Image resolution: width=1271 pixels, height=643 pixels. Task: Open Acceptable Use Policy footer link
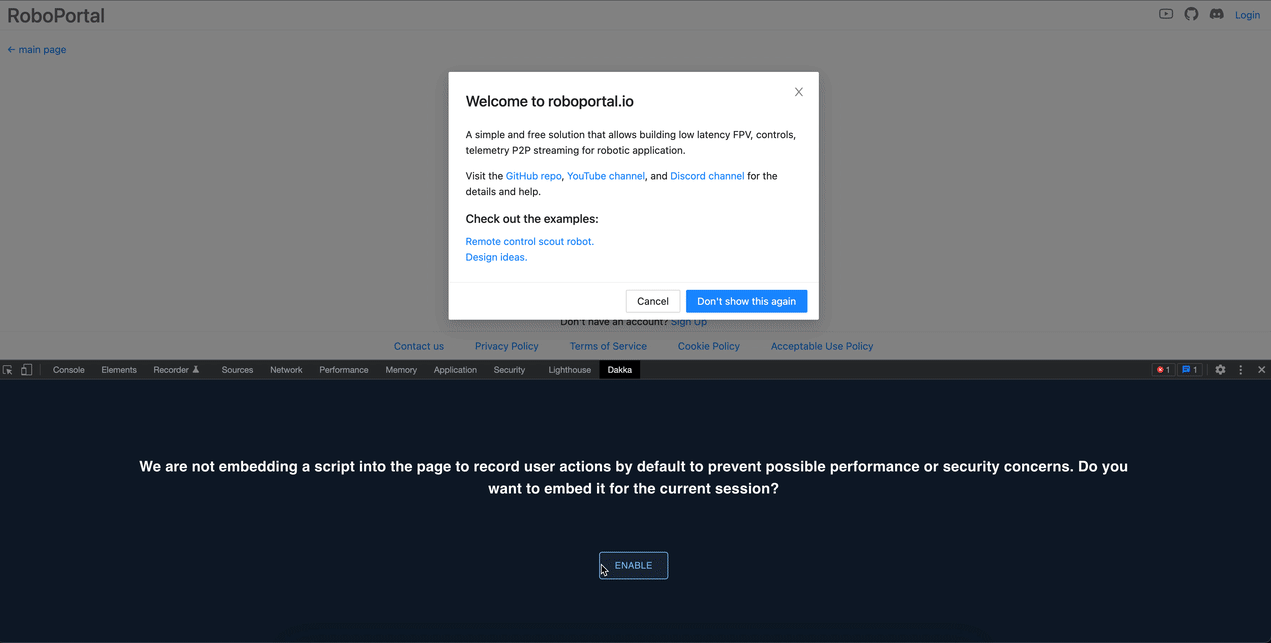point(822,346)
